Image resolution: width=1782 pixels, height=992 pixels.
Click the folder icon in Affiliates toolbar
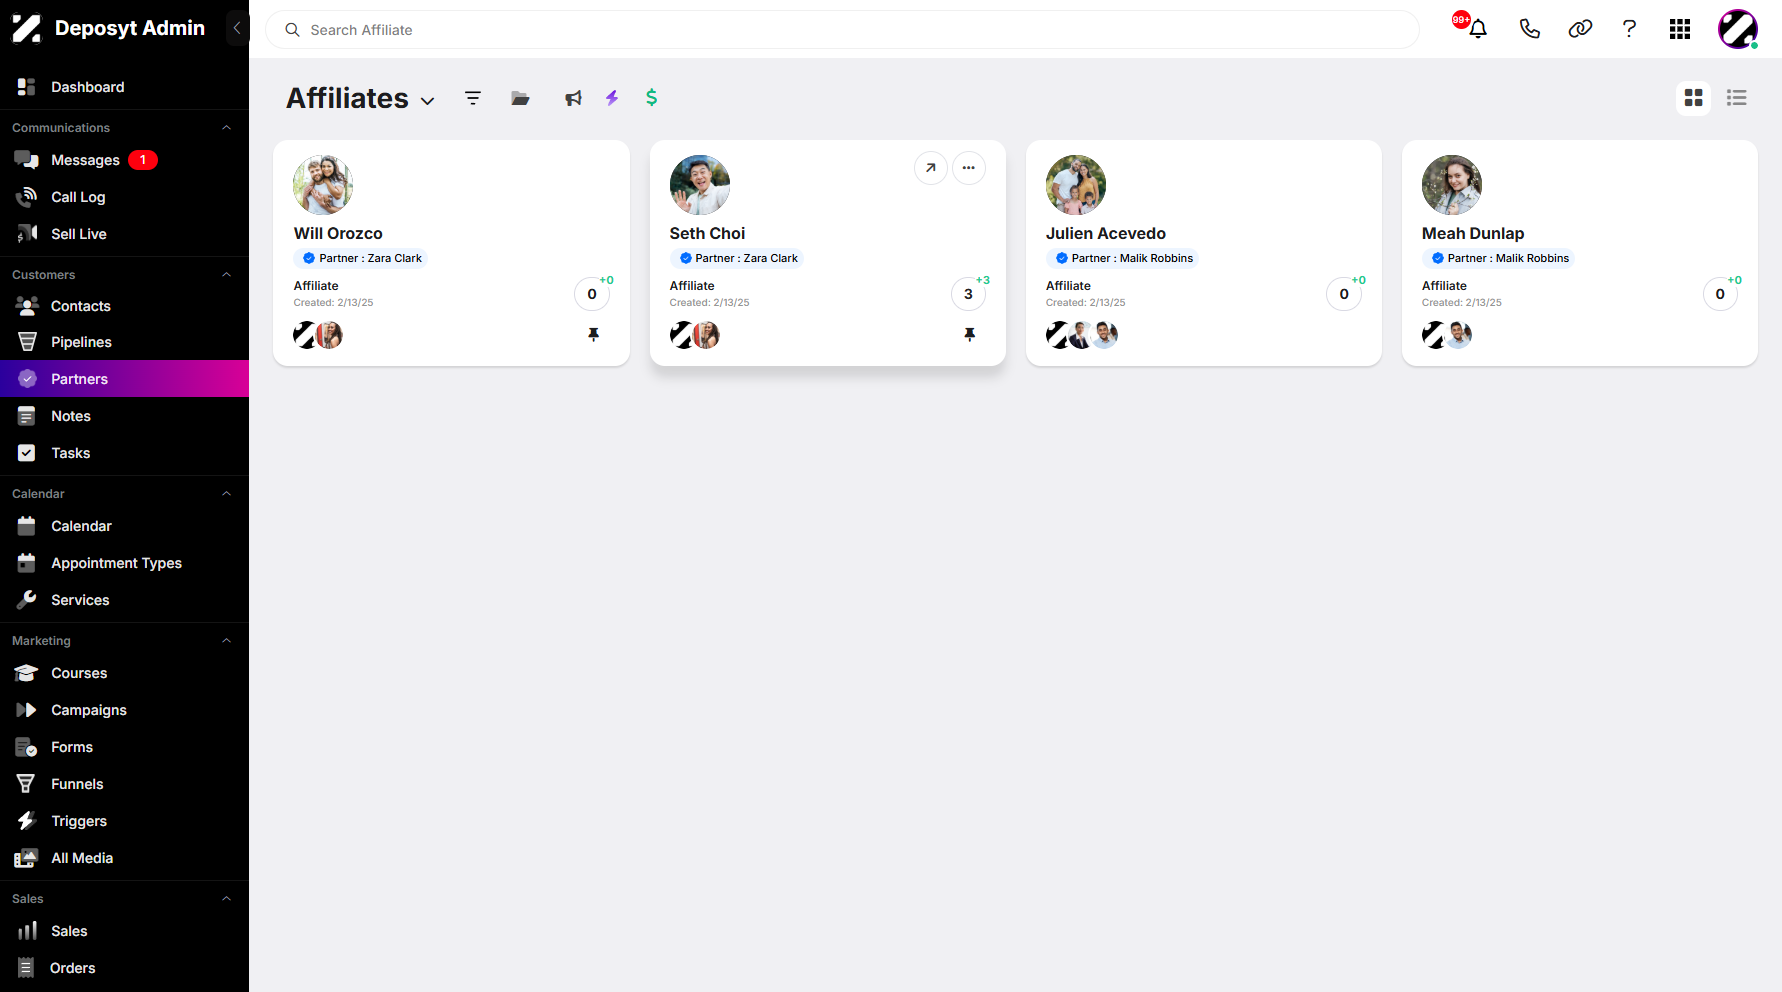click(520, 98)
